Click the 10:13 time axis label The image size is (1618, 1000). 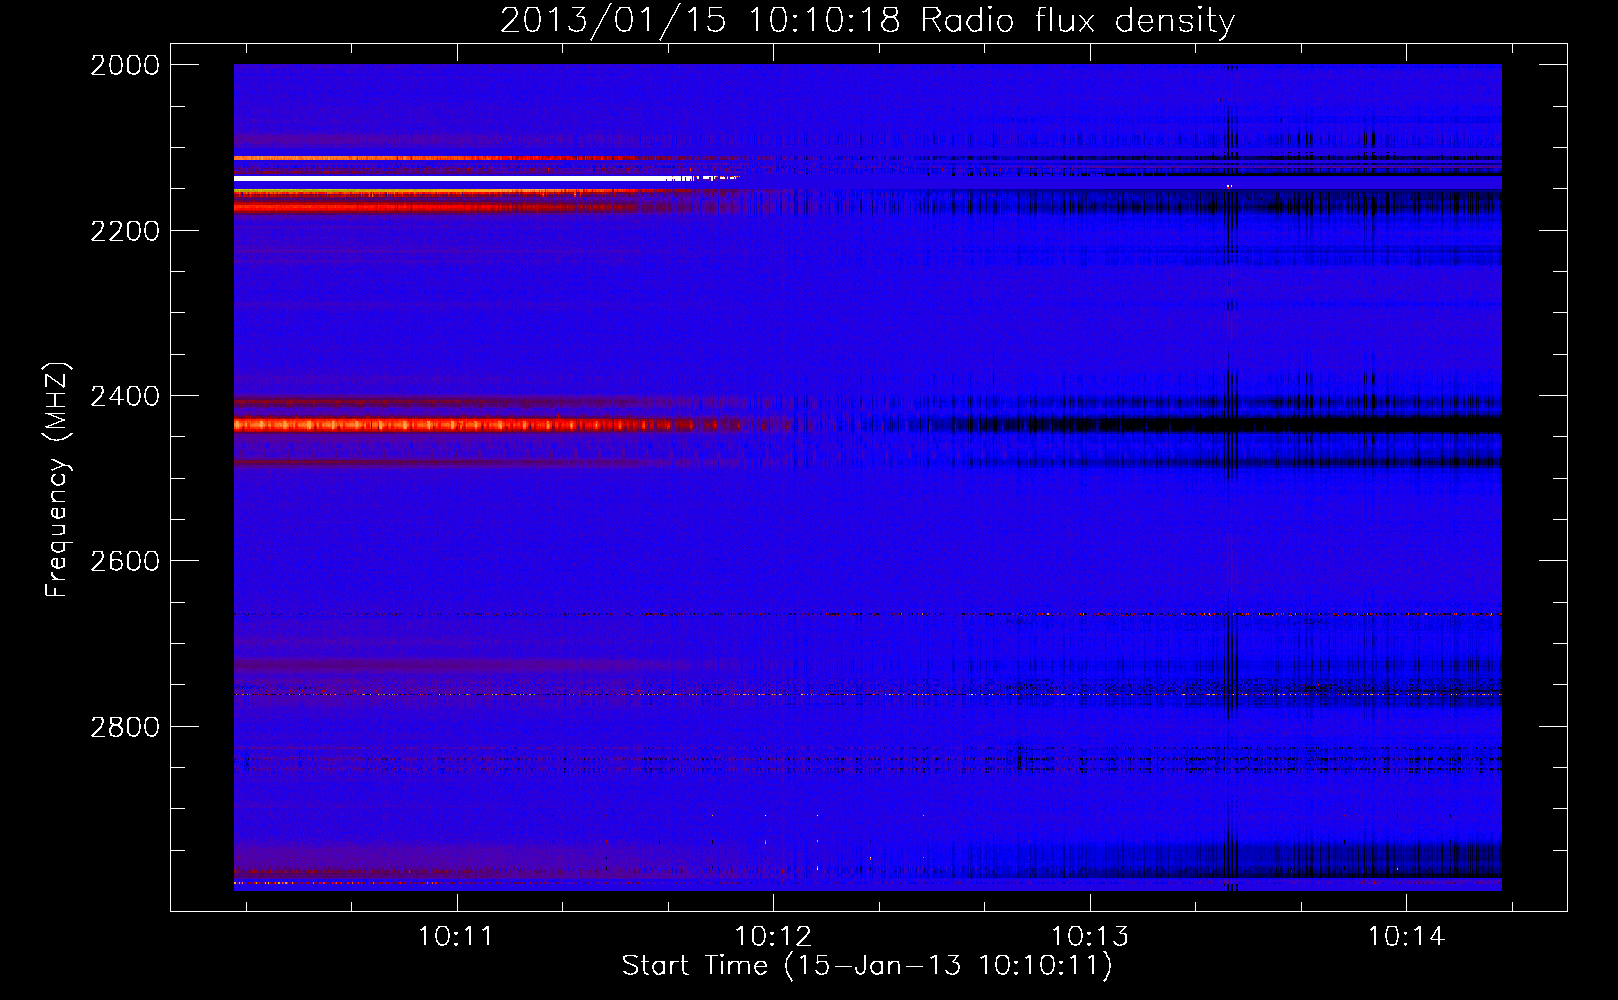(1090, 937)
